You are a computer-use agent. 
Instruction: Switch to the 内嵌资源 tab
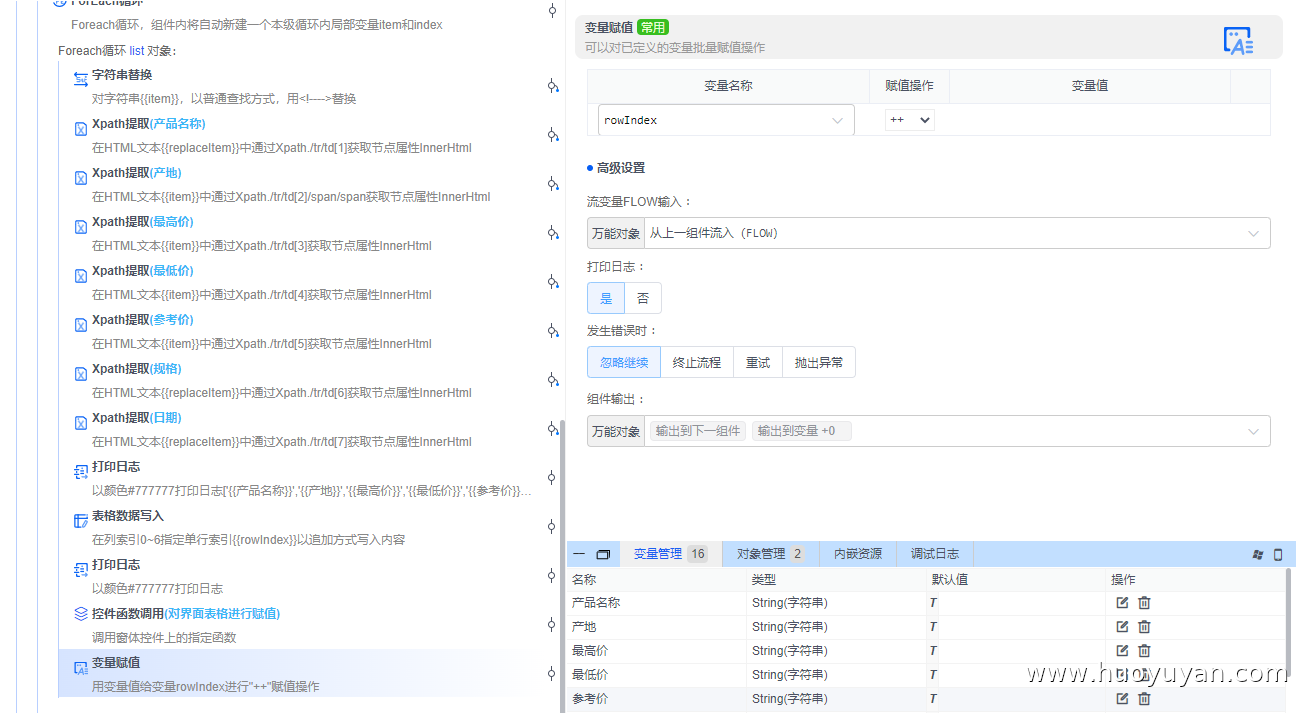coord(858,554)
